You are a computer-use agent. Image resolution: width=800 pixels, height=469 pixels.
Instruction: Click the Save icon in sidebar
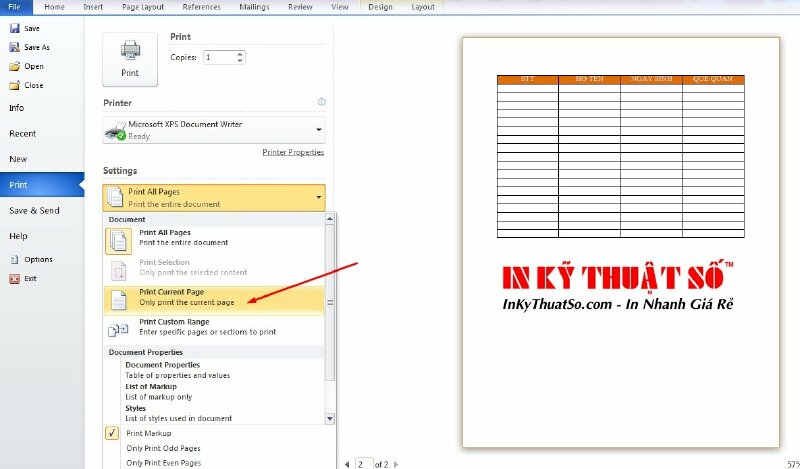point(14,29)
